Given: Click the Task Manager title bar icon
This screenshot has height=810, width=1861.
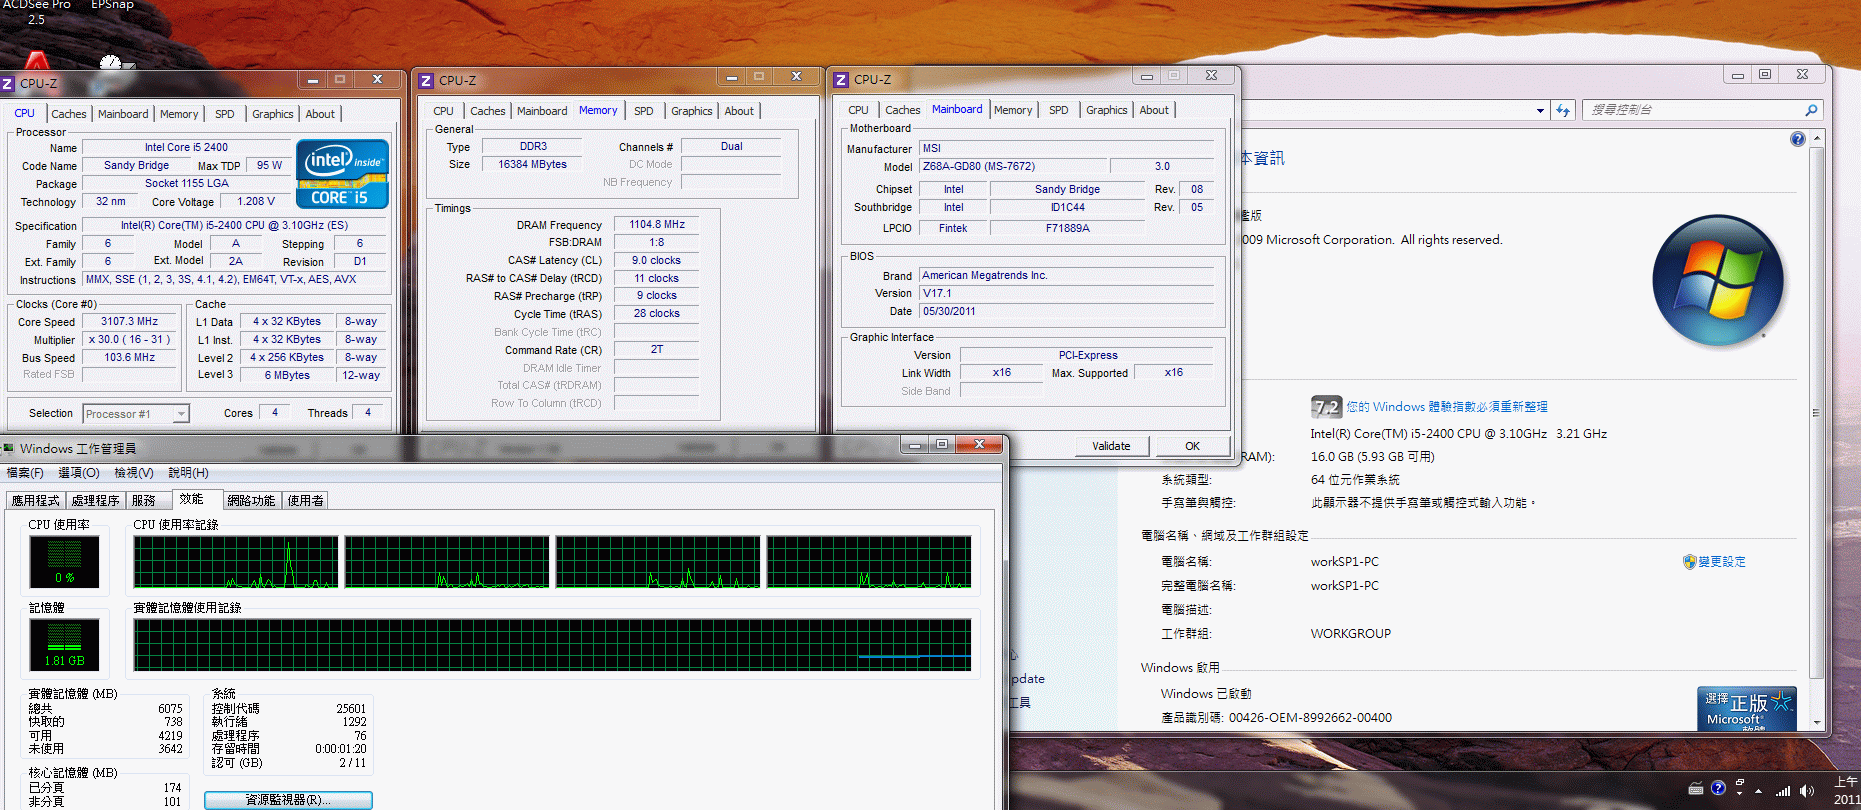Looking at the screenshot, I should pyautogui.click(x=8, y=448).
